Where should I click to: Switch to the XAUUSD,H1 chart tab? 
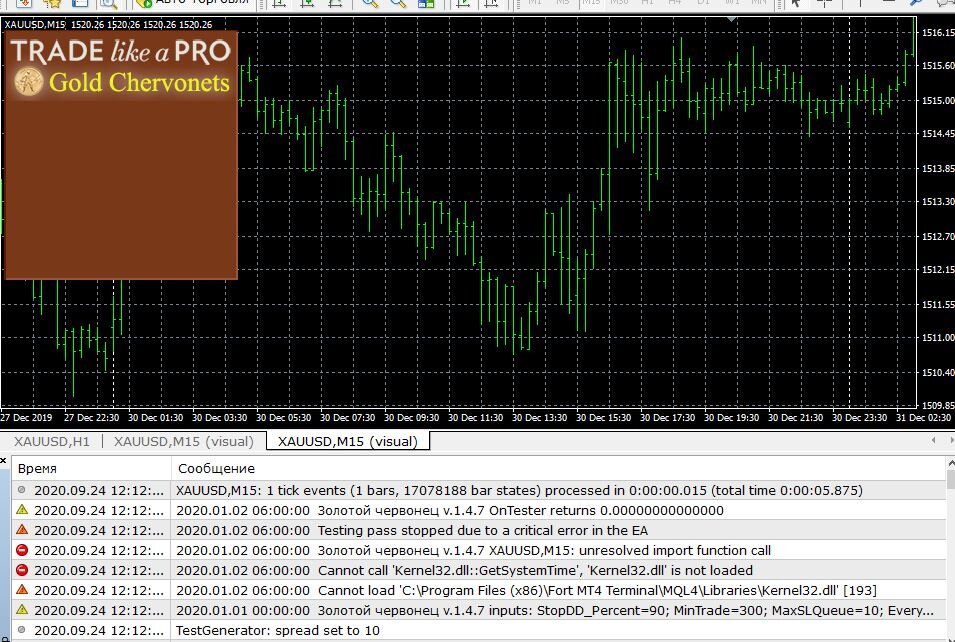(52, 442)
